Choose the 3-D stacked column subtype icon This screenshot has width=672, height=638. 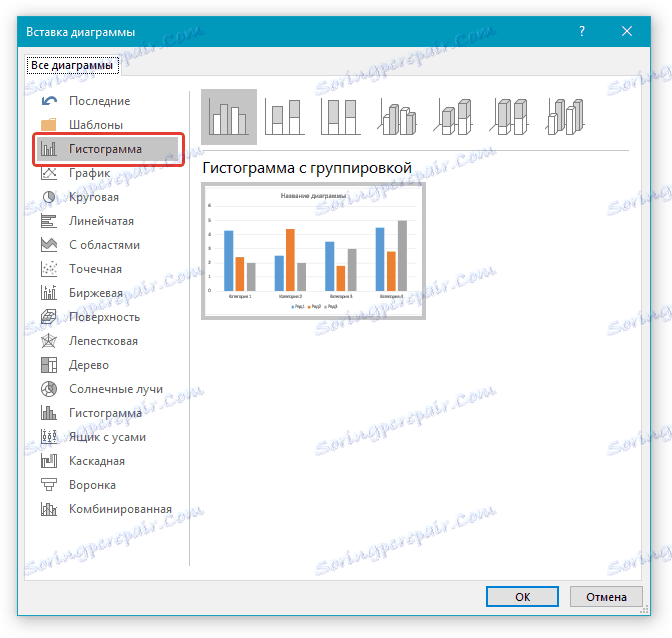click(453, 117)
